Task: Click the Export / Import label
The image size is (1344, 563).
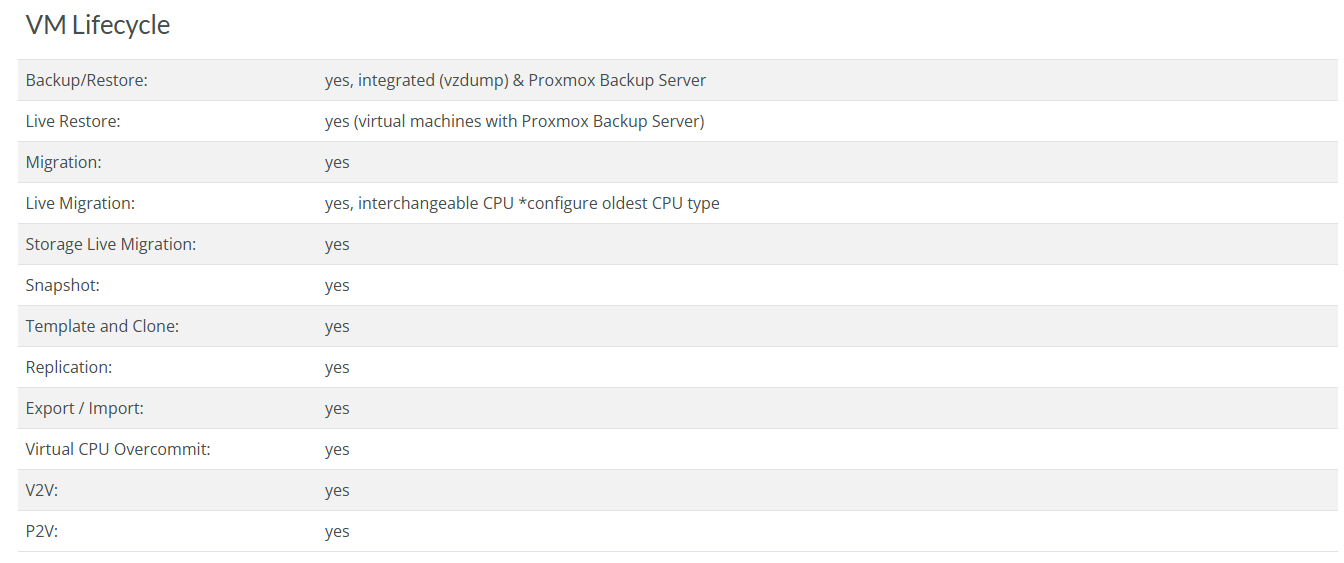Action: (x=85, y=408)
